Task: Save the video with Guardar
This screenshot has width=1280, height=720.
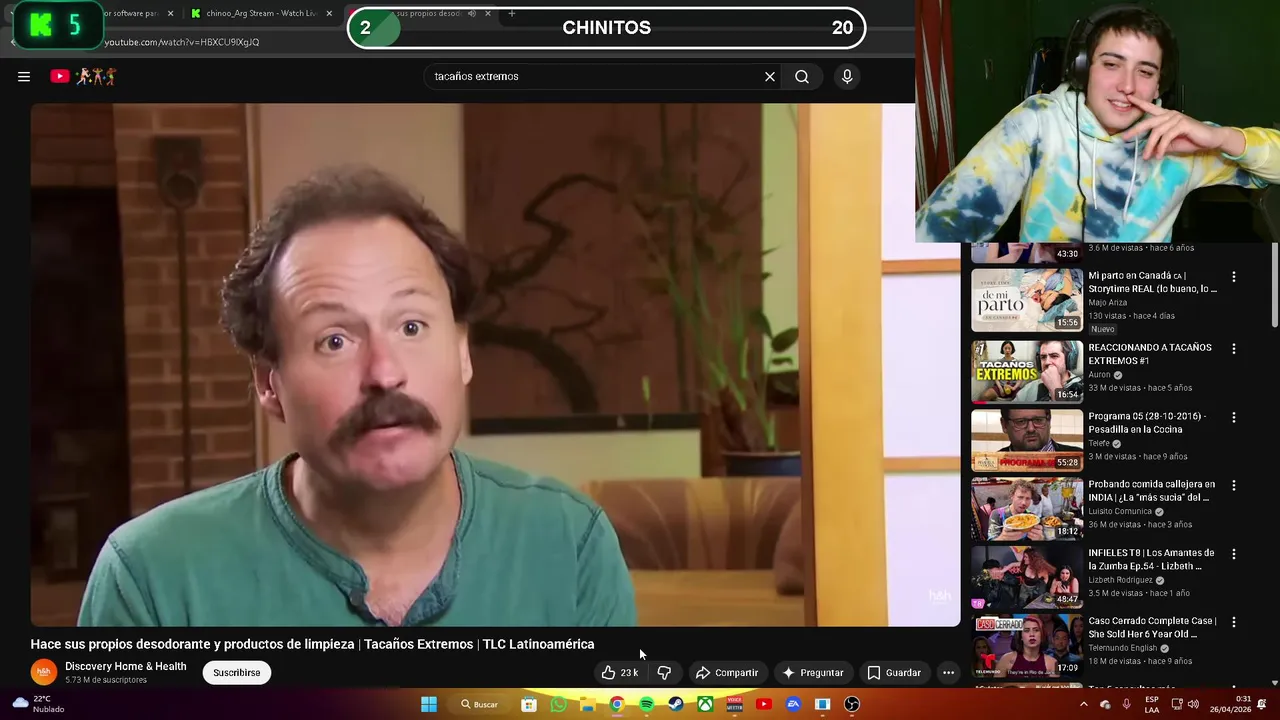Action: pos(893,673)
